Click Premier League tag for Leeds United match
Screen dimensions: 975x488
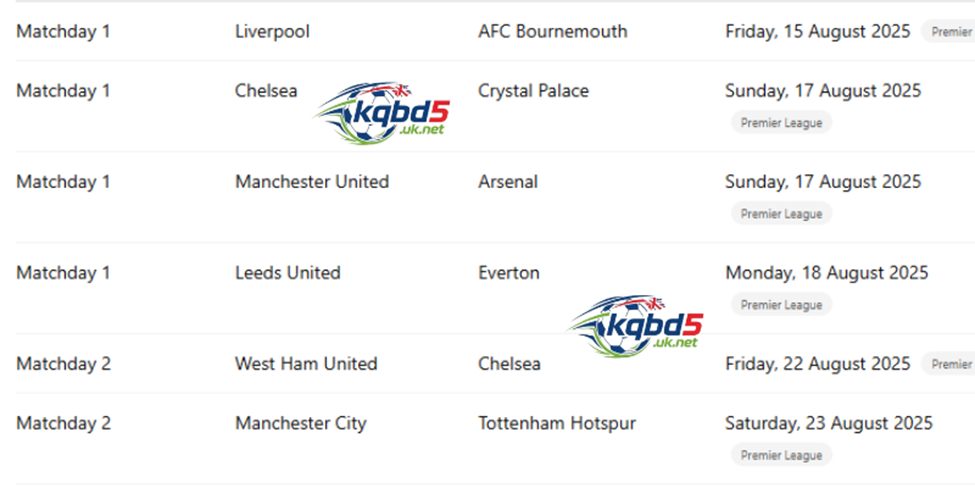[x=781, y=305]
